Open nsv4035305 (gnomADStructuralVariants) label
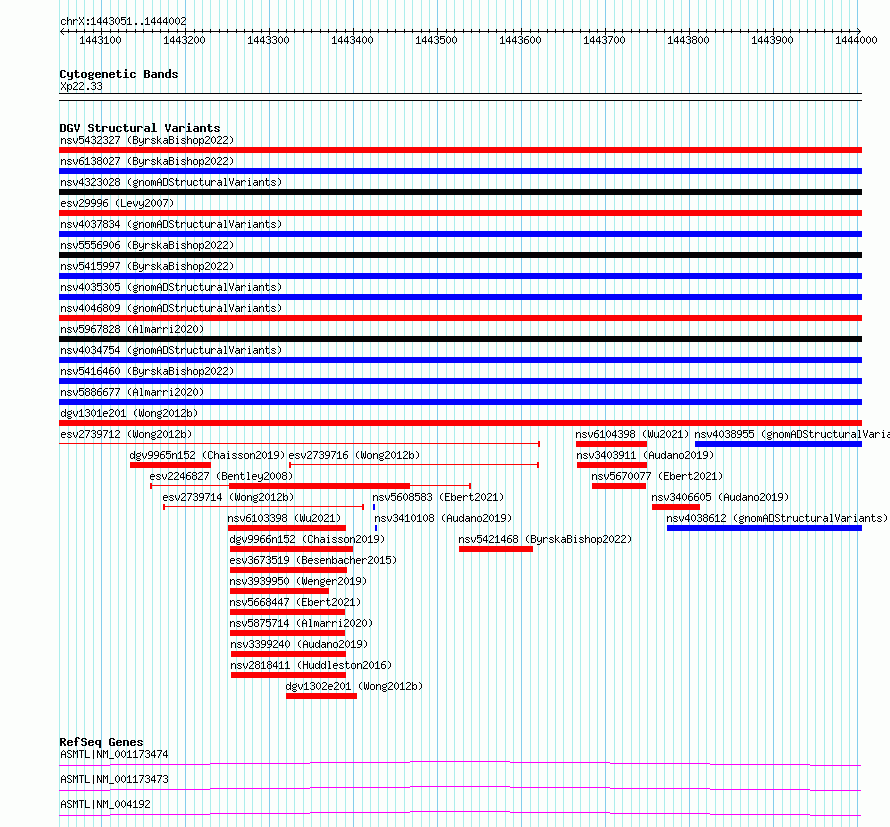The width and height of the screenshot is (890, 827). (x=171, y=287)
